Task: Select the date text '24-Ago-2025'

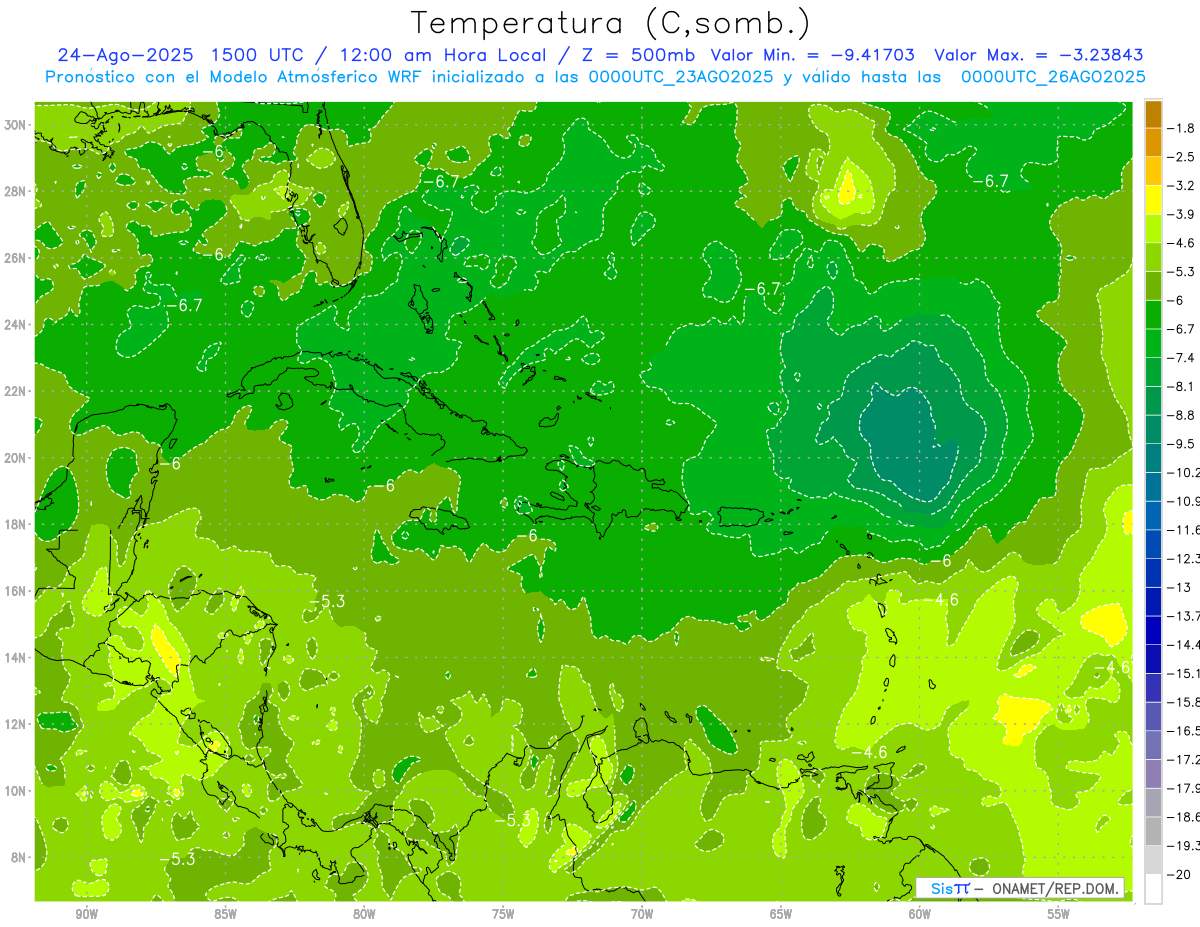Action: coord(124,55)
